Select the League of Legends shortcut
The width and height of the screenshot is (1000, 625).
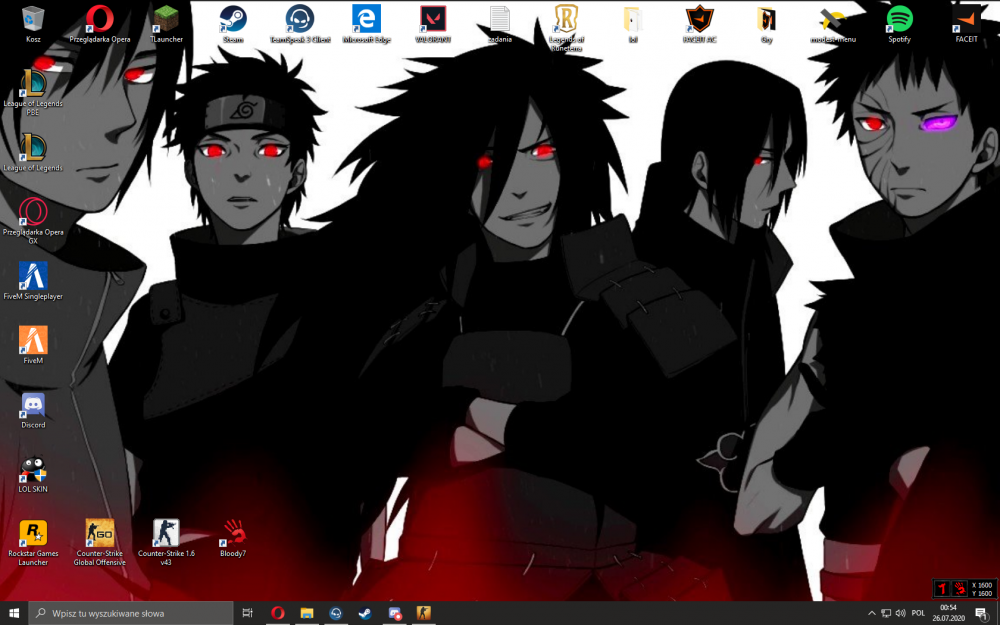click(33, 153)
